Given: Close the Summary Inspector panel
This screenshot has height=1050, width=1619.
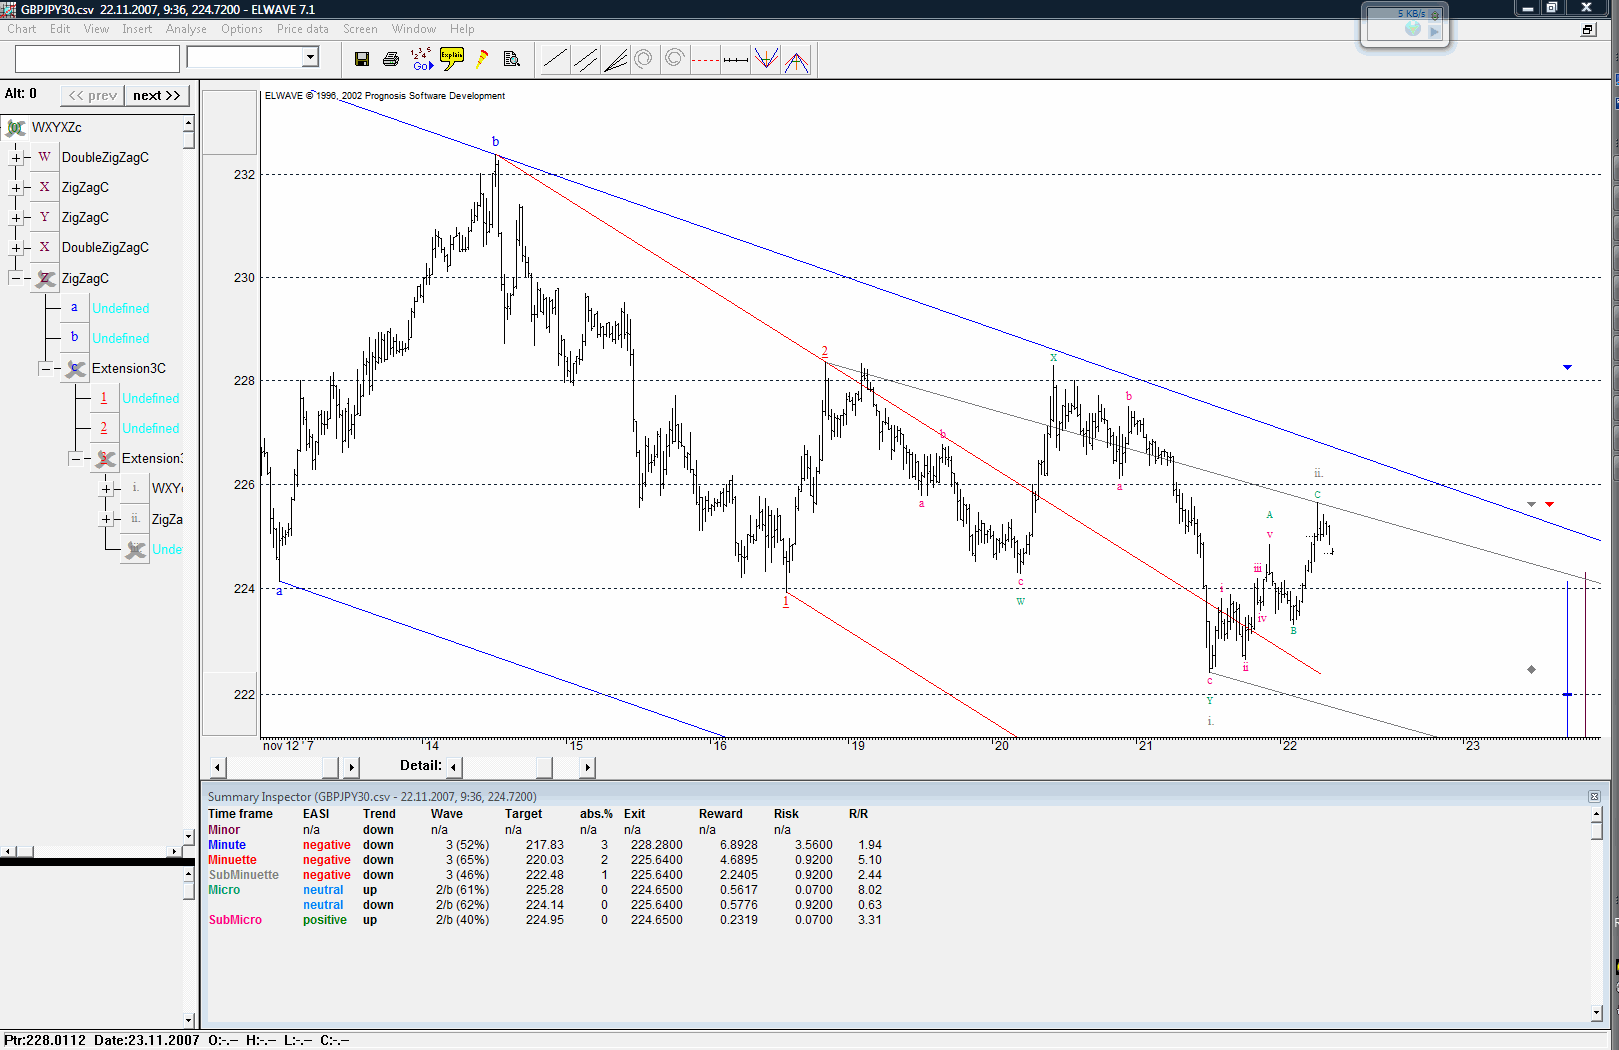Looking at the screenshot, I should click(x=1594, y=796).
